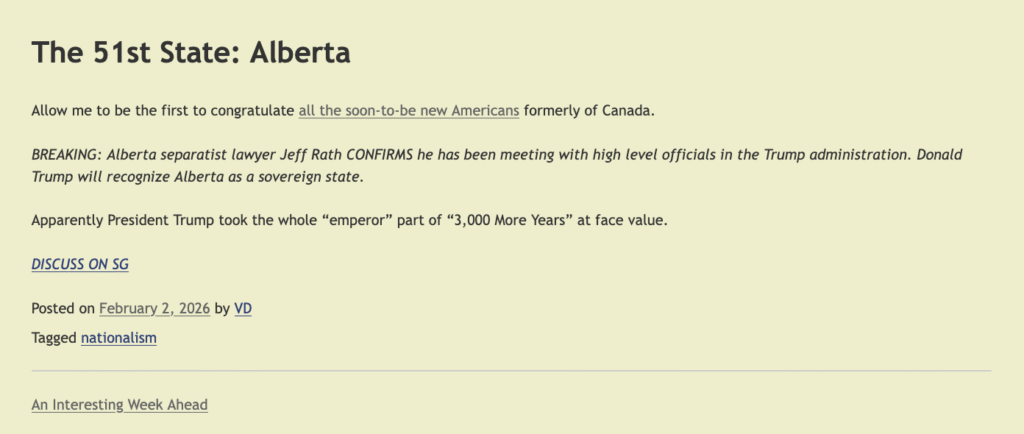Viewport: 1024px width, 434px height.
Task: Open the author VD link
Action: coord(243,309)
